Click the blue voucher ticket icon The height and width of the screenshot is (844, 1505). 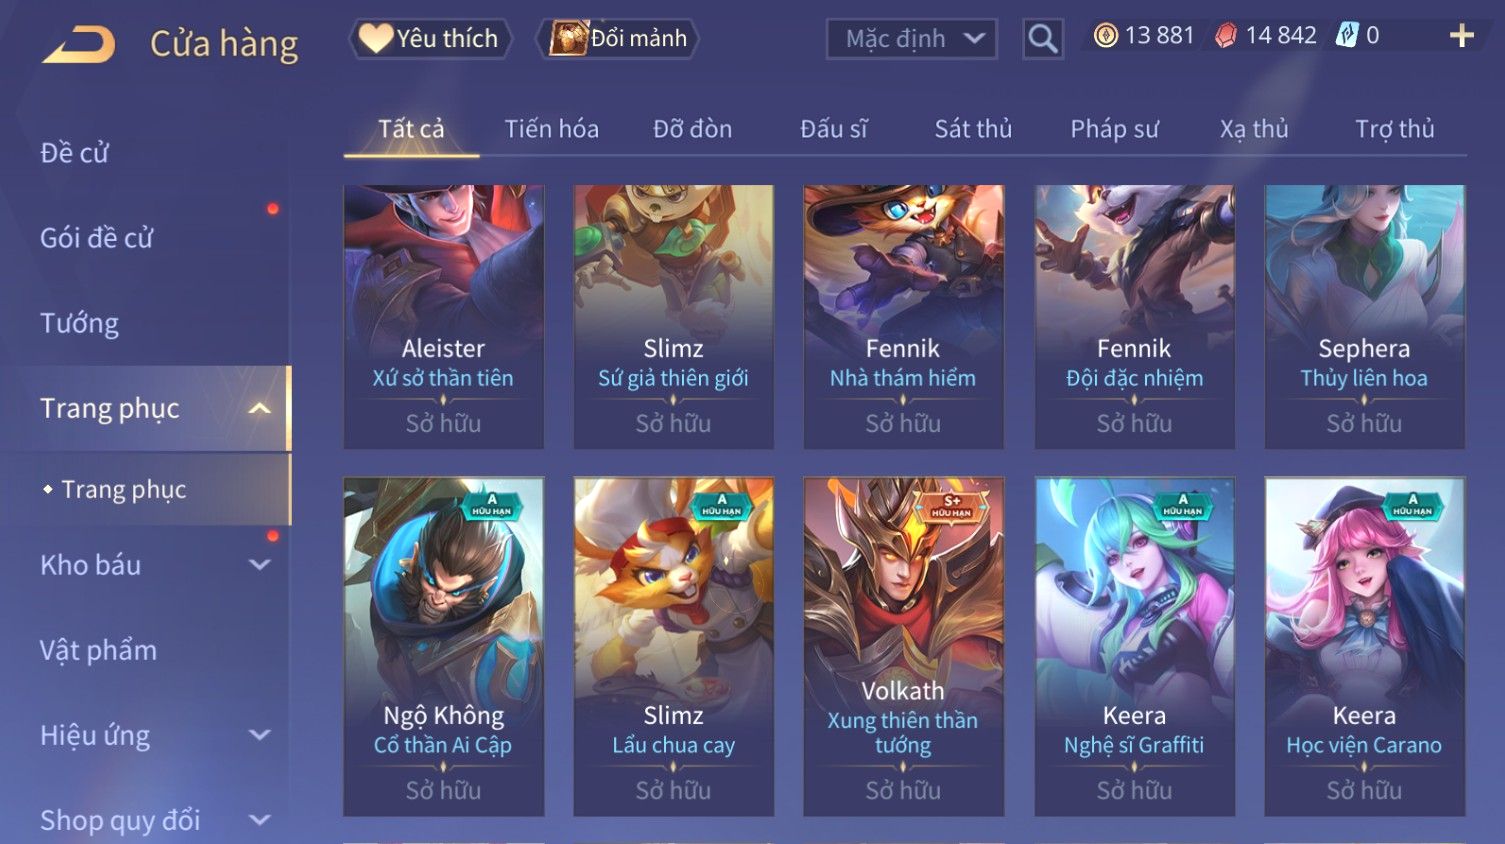pyautogui.click(x=1347, y=36)
